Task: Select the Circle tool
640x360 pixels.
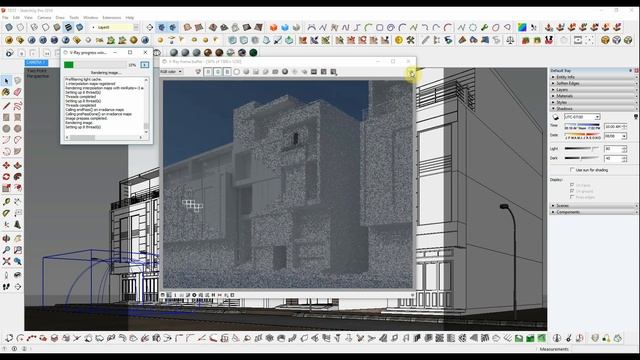Action: (x=7, y=129)
